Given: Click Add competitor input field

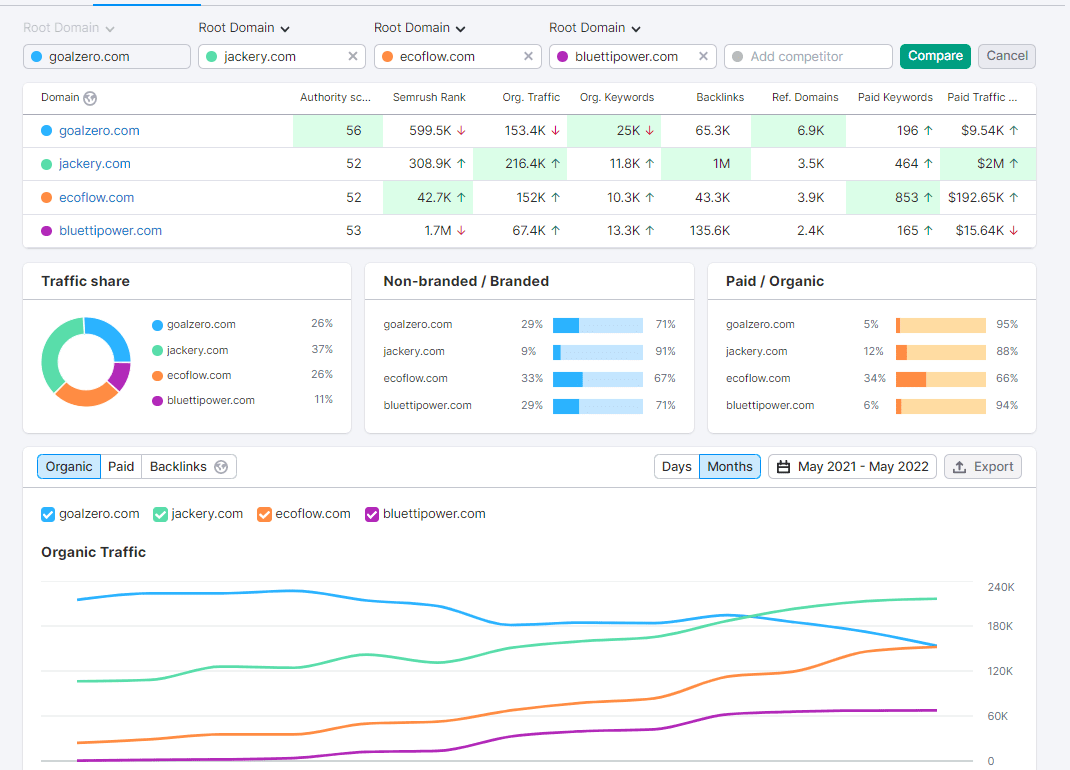Looking at the screenshot, I should pyautogui.click(x=809, y=56).
